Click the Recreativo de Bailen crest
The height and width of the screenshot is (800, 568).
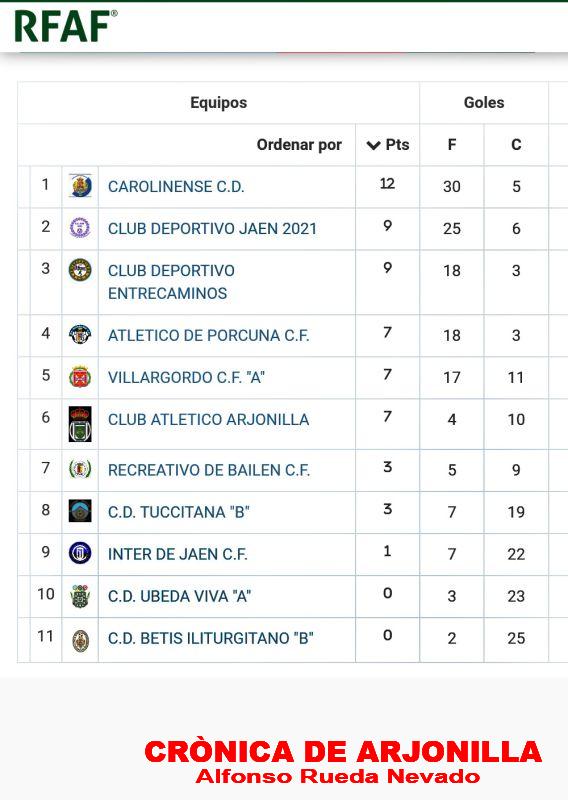80,468
